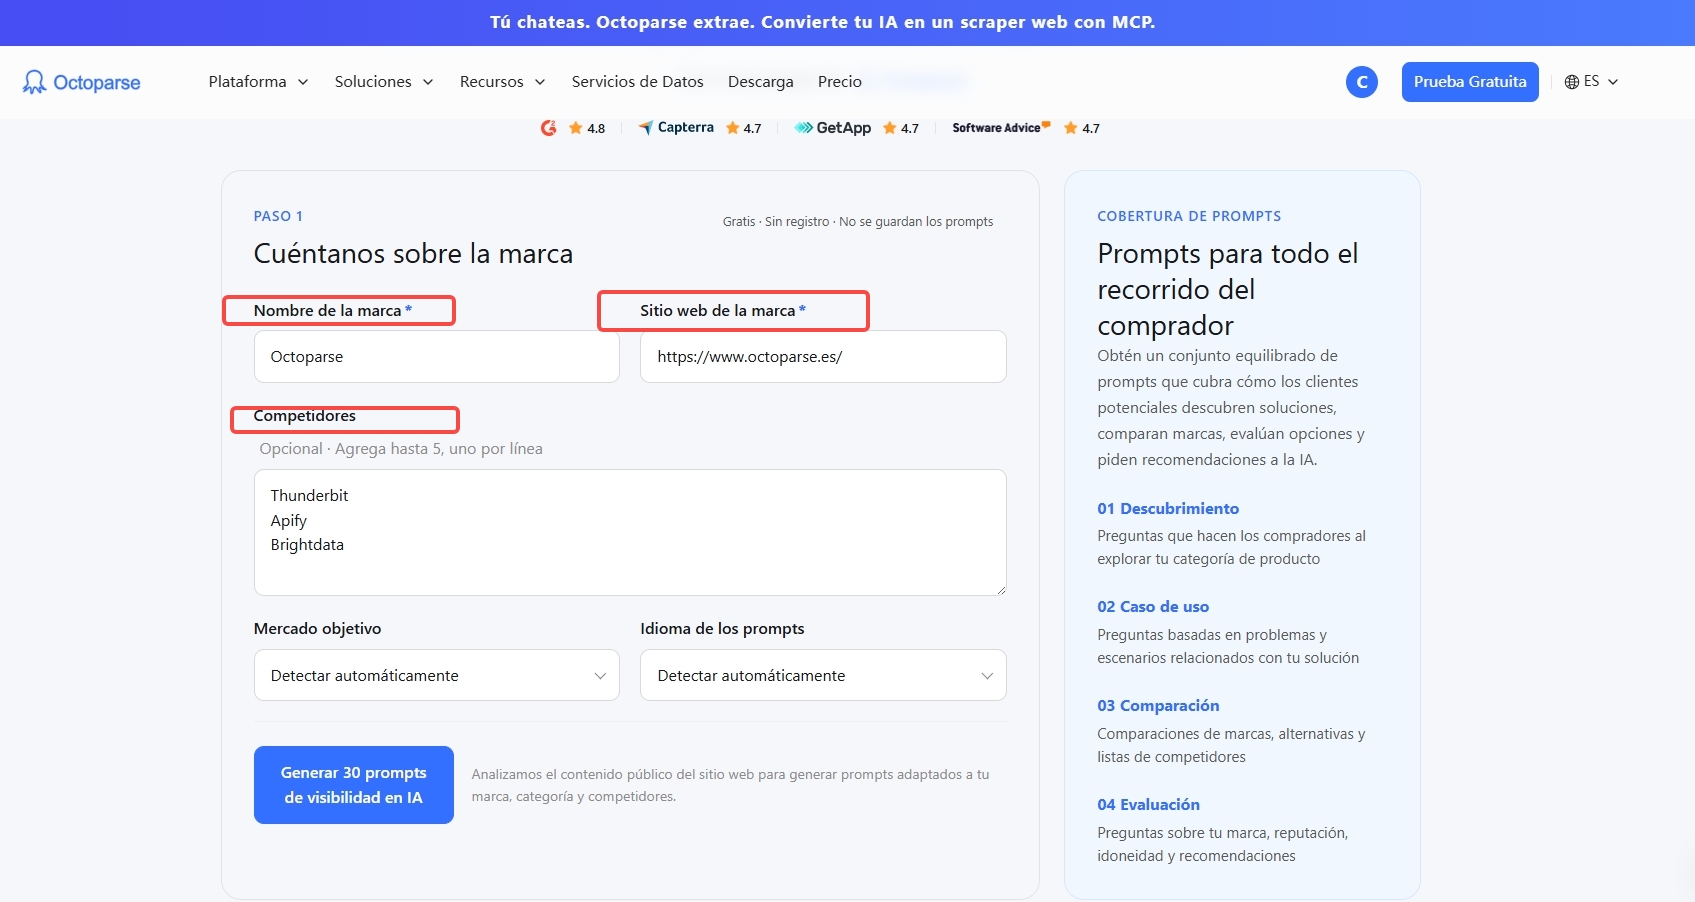Click the "04 Evaluación" heading
Viewport: 1695px width, 902px height.
(x=1148, y=804)
